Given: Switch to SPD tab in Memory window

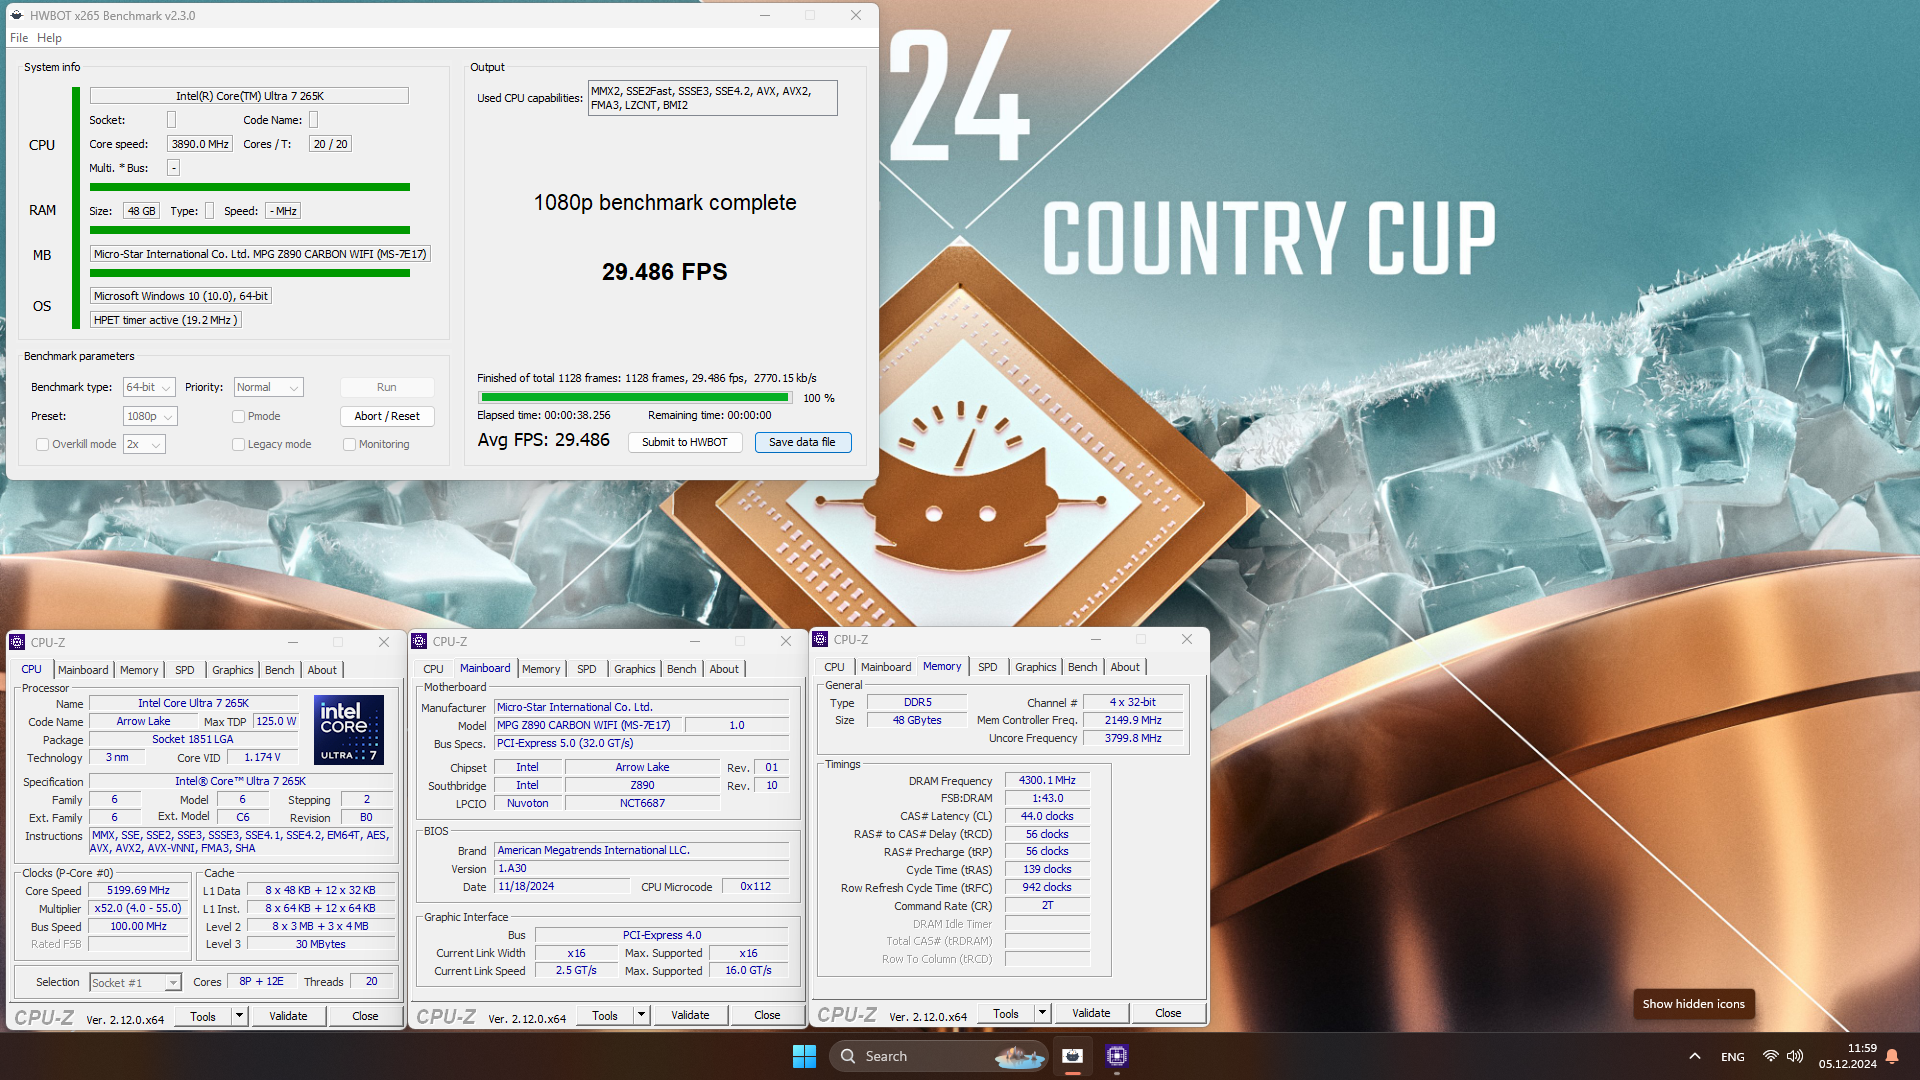Looking at the screenshot, I should (x=987, y=667).
